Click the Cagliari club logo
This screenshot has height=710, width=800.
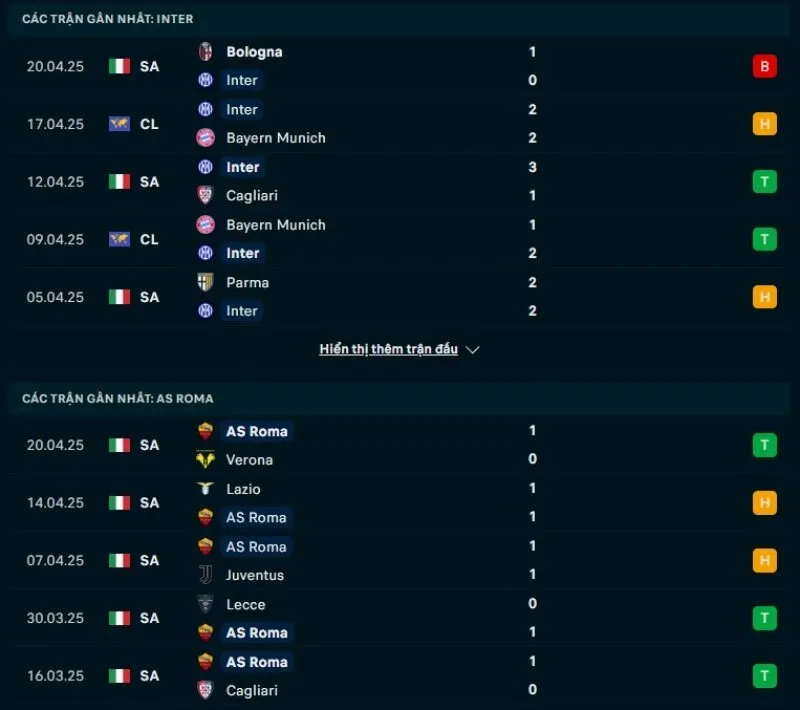pos(207,196)
